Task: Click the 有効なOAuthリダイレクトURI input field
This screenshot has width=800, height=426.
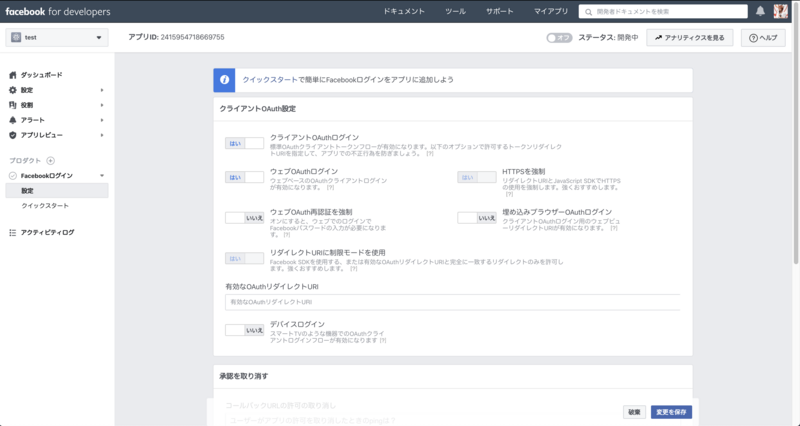Action: click(x=453, y=302)
